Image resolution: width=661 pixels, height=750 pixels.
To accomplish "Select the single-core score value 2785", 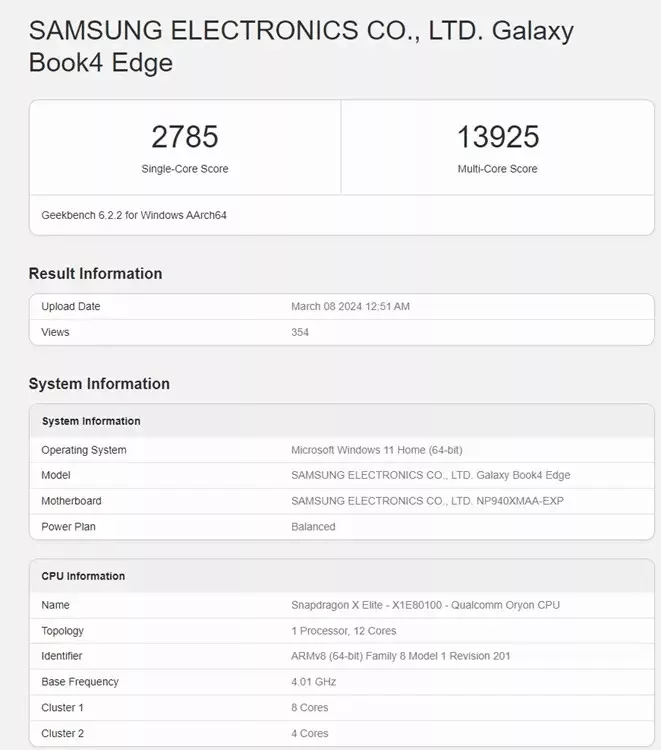I will coord(185,137).
